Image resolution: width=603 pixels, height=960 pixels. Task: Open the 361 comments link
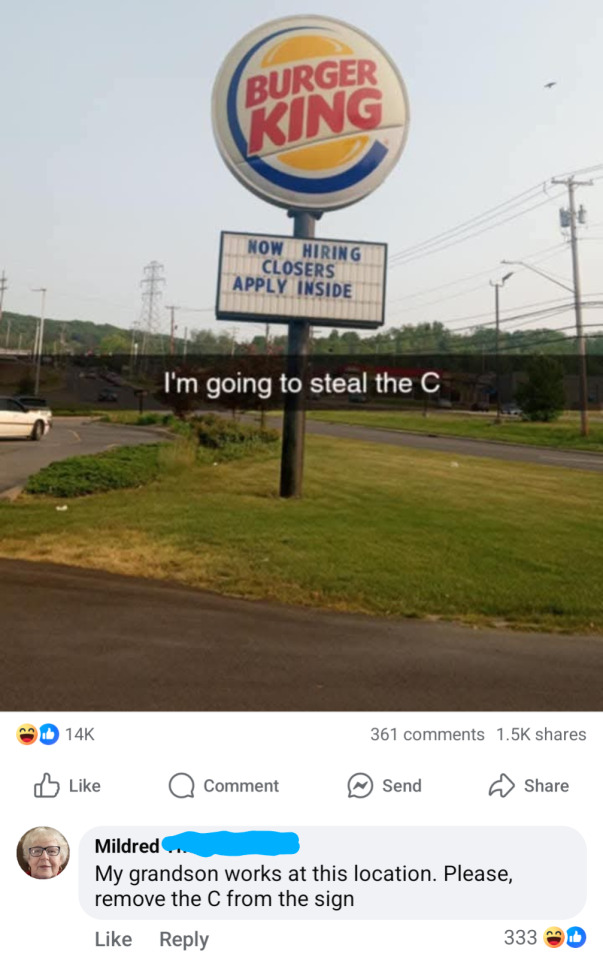pos(427,734)
